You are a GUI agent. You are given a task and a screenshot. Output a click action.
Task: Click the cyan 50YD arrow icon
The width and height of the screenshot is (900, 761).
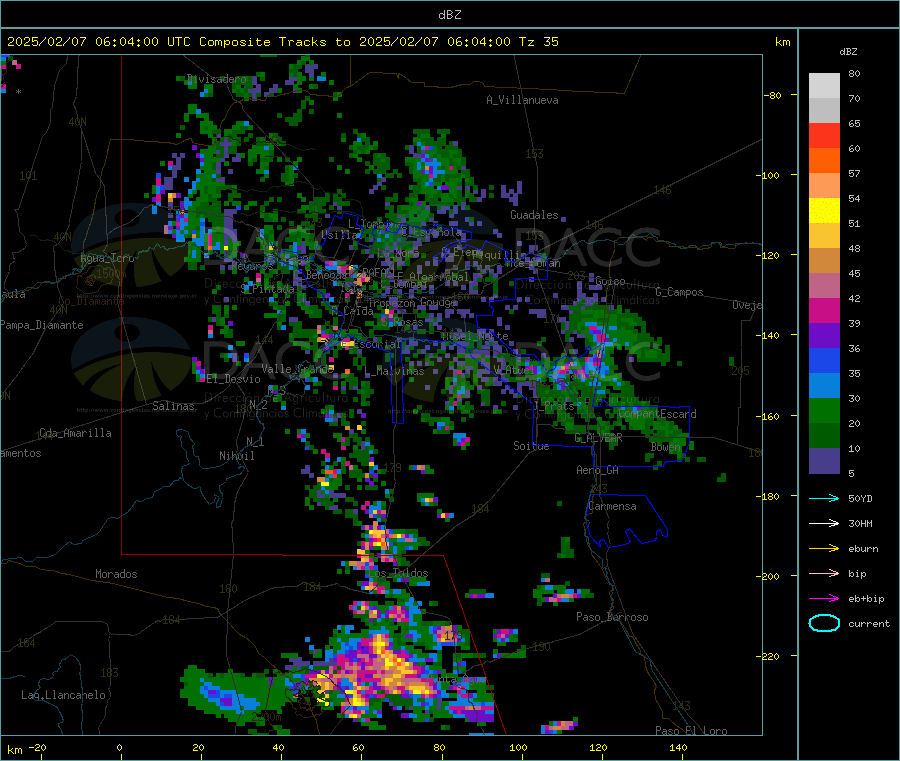[824, 498]
